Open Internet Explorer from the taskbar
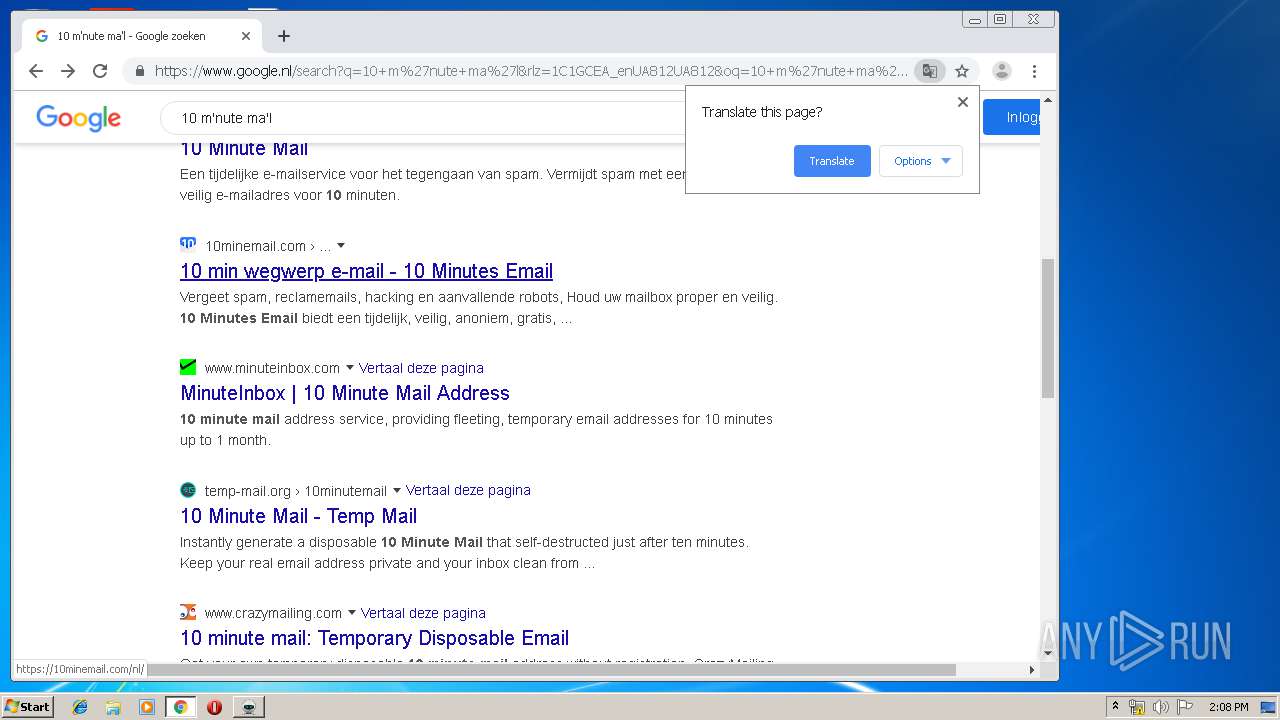 pyautogui.click(x=80, y=707)
